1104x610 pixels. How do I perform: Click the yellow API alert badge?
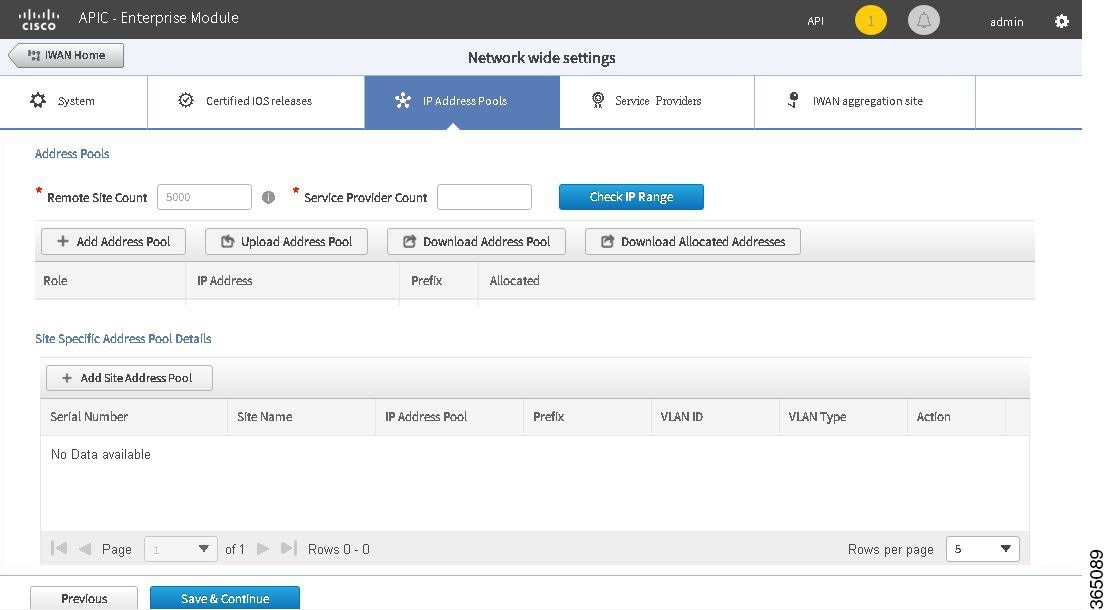point(870,19)
